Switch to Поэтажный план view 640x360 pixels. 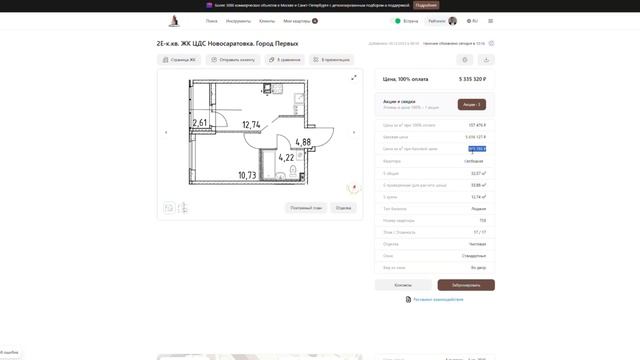tap(306, 208)
